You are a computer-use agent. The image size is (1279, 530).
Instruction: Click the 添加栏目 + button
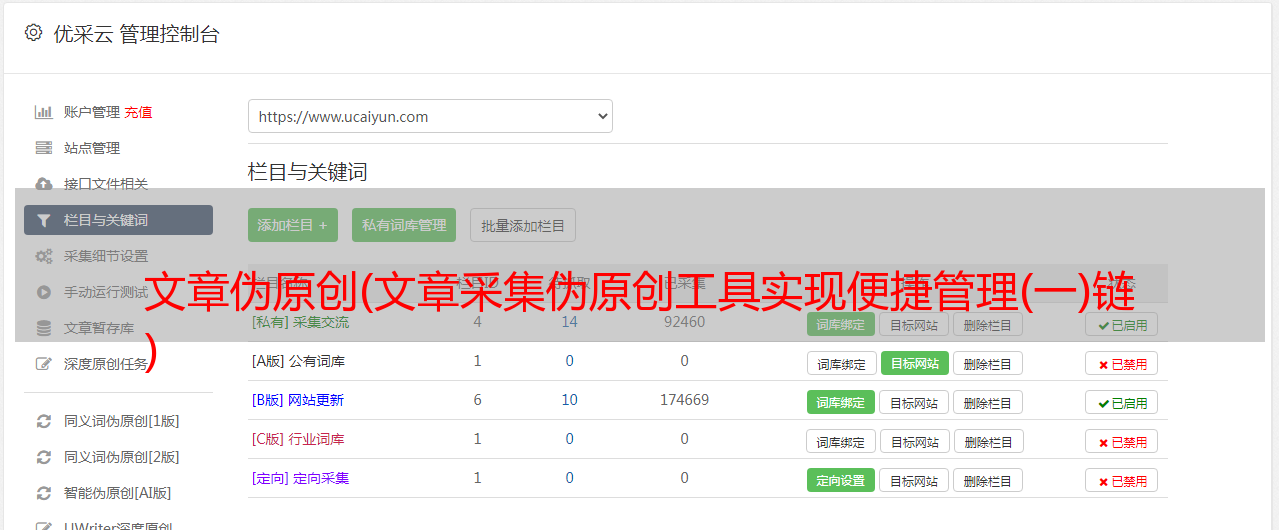point(293,225)
